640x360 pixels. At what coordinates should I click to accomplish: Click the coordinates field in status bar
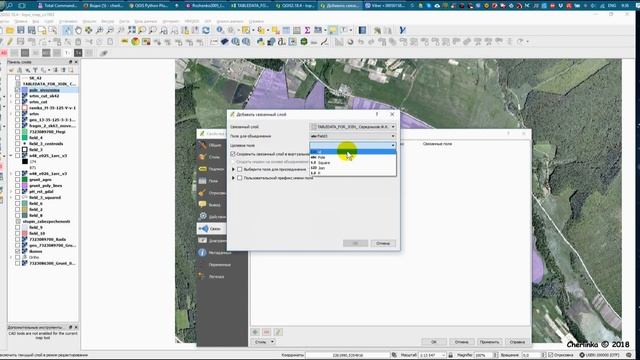pyautogui.click(x=347, y=355)
